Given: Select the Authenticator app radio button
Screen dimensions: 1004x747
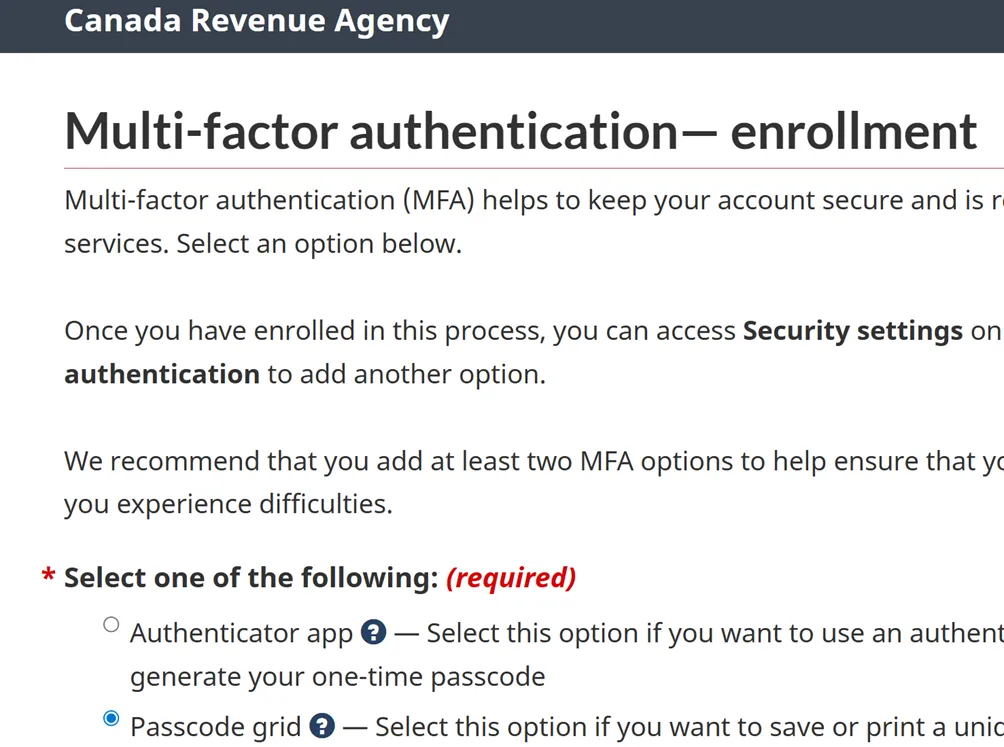Looking at the screenshot, I should 111,625.
